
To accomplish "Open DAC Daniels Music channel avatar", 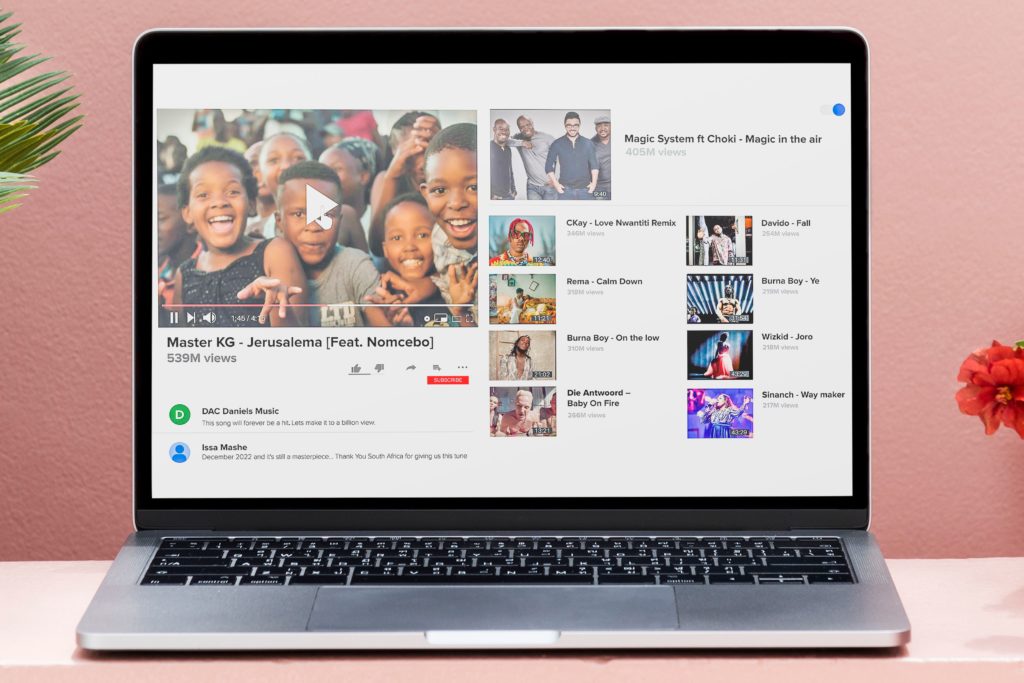I will click(178, 412).
